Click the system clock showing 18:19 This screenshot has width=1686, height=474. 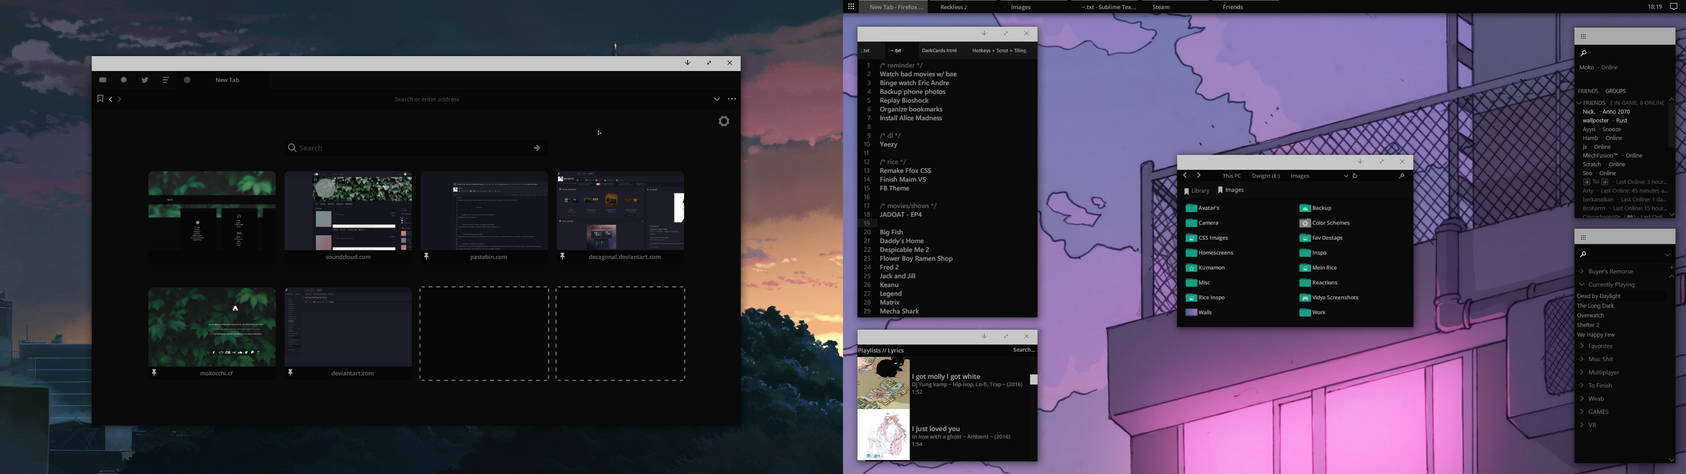(x=1655, y=6)
